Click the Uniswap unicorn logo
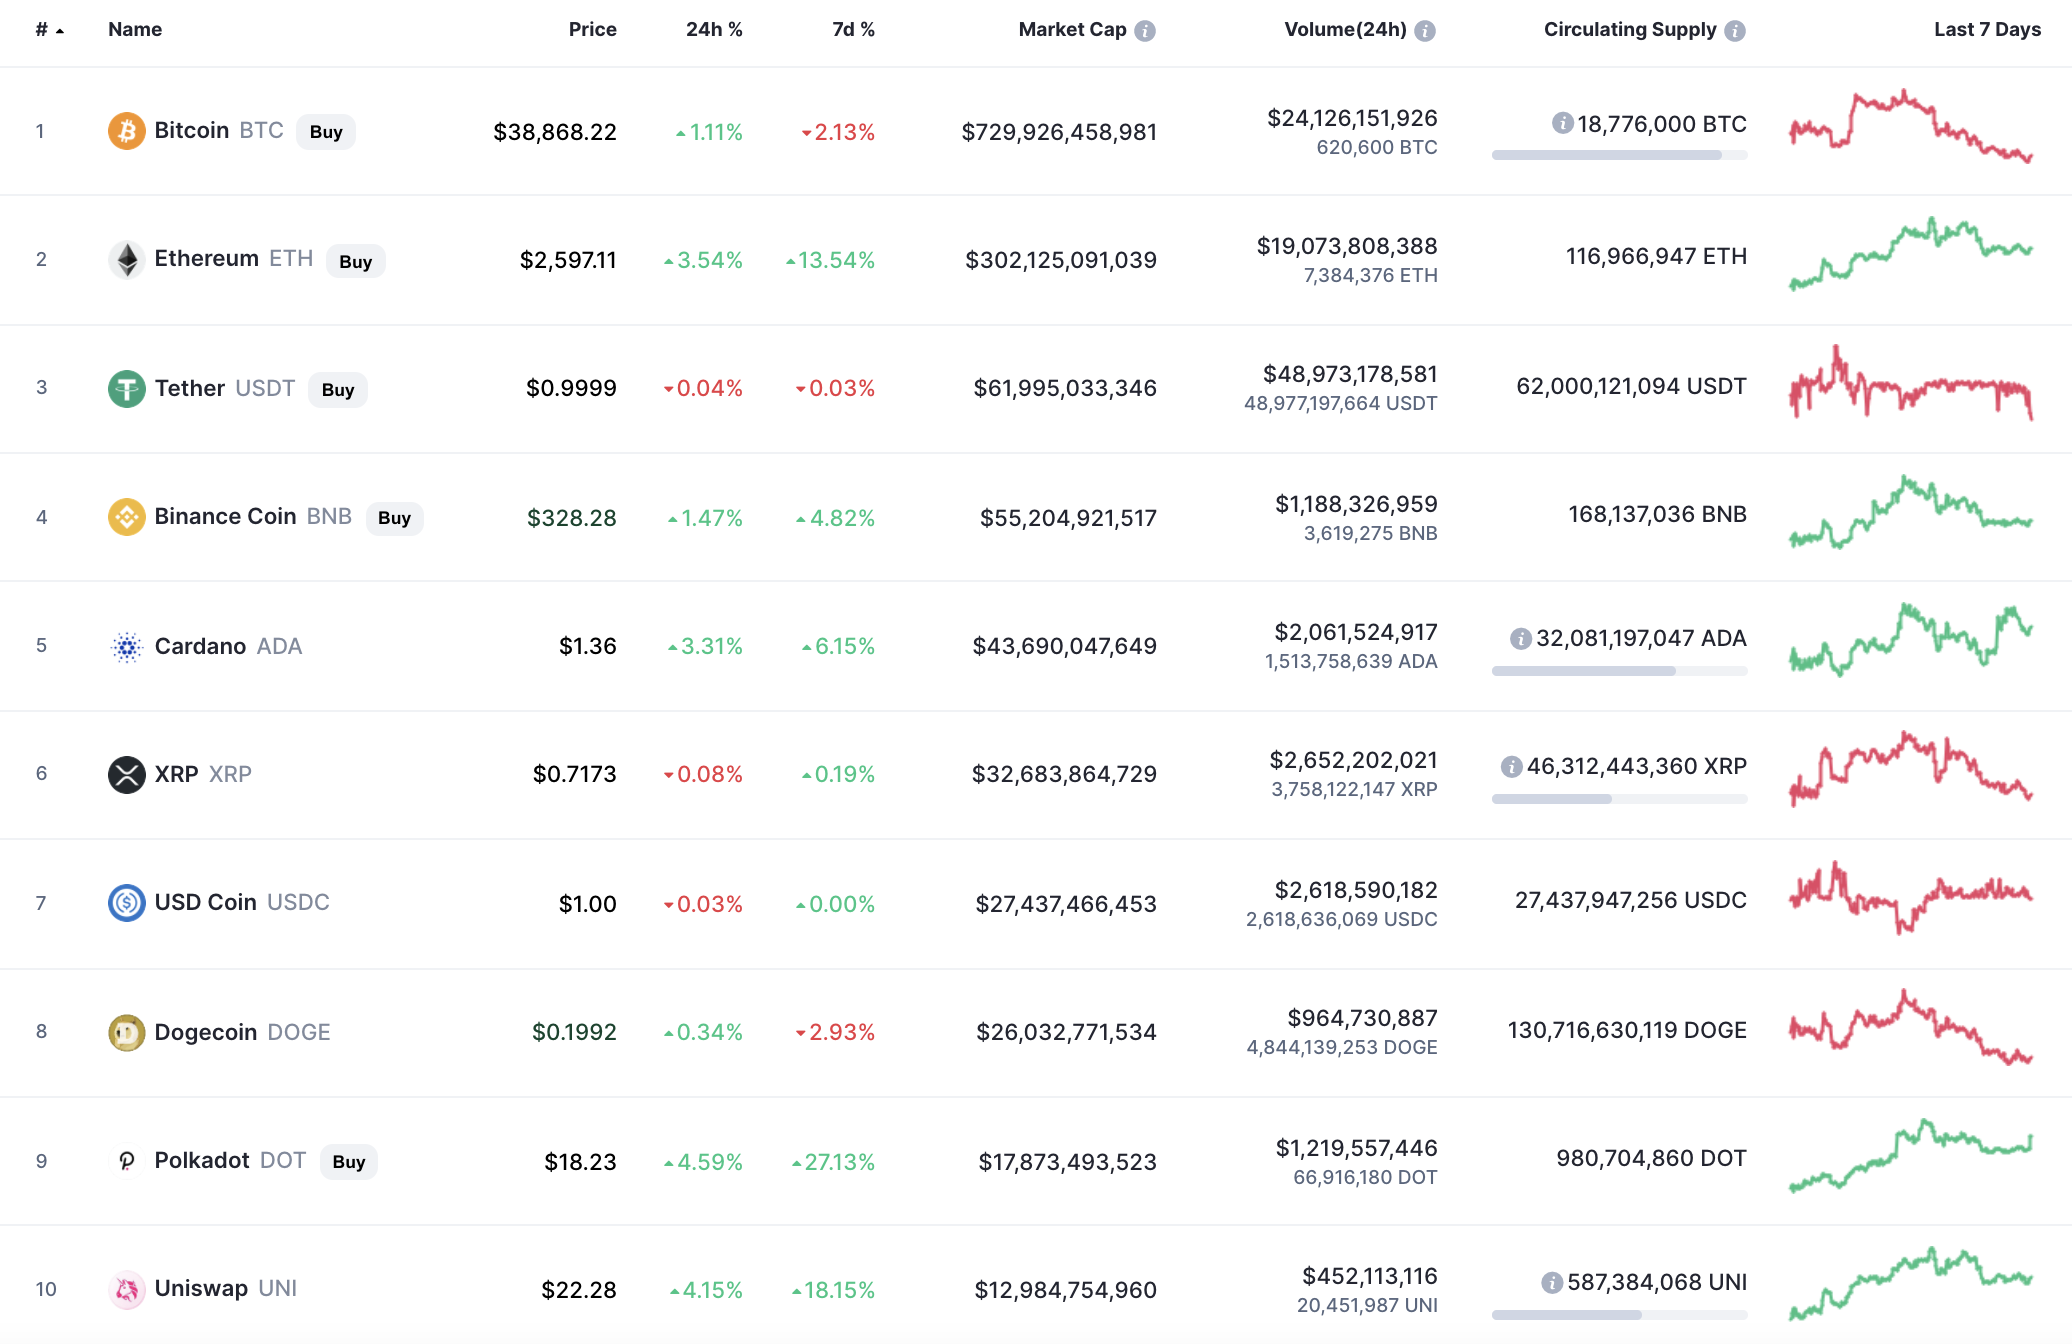This screenshot has height=1344, width=2072. point(126,1289)
